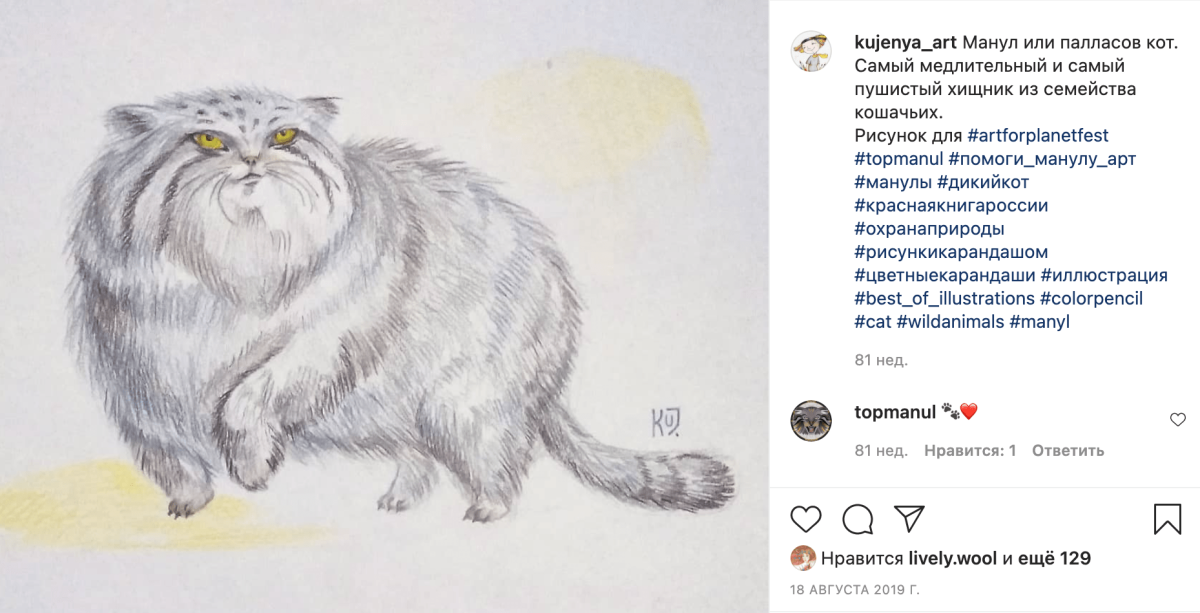
Task: Open topmanul's avatar picture
Action: [811, 420]
